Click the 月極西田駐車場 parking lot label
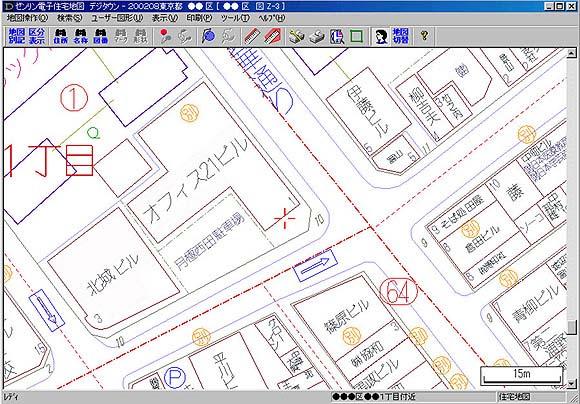 tap(210, 241)
